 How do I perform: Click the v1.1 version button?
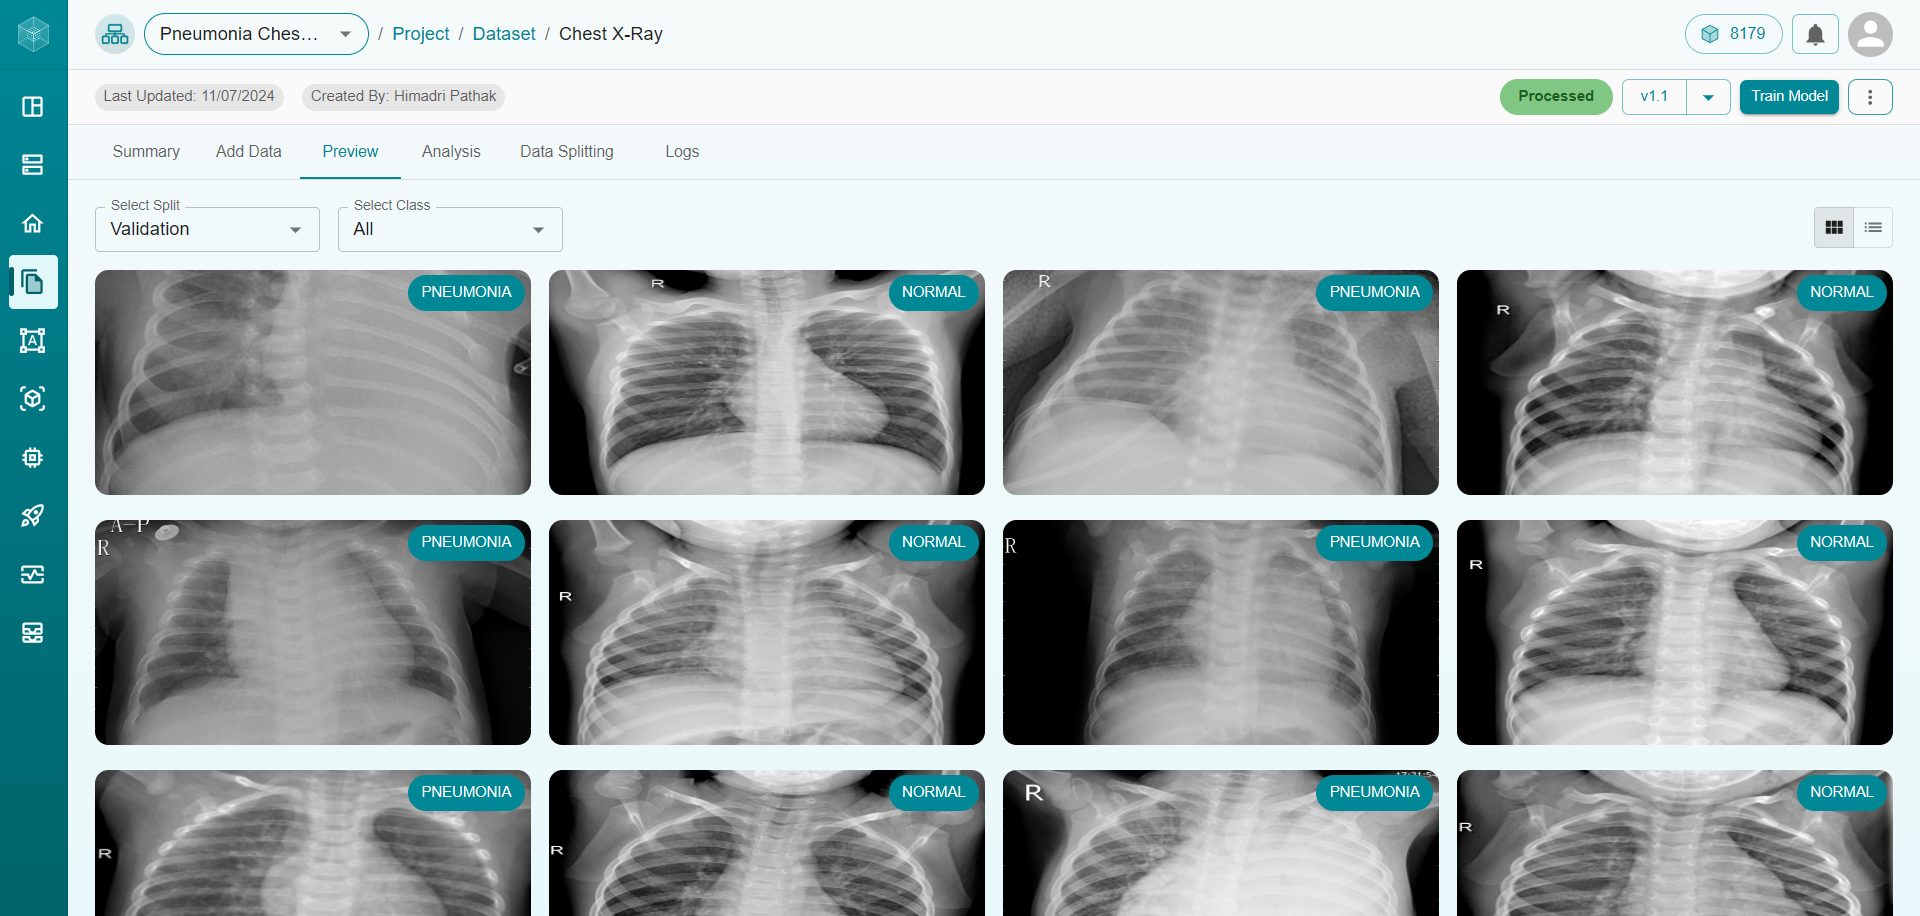pos(1654,97)
